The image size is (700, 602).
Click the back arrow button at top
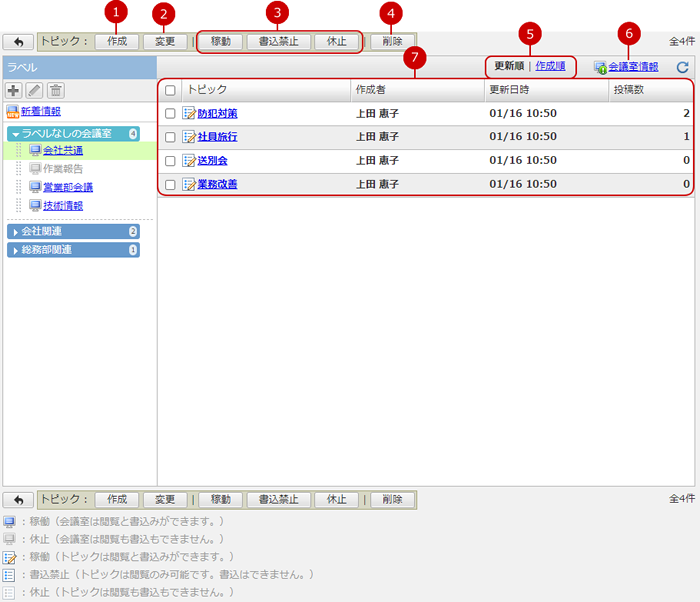click(x=18, y=42)
